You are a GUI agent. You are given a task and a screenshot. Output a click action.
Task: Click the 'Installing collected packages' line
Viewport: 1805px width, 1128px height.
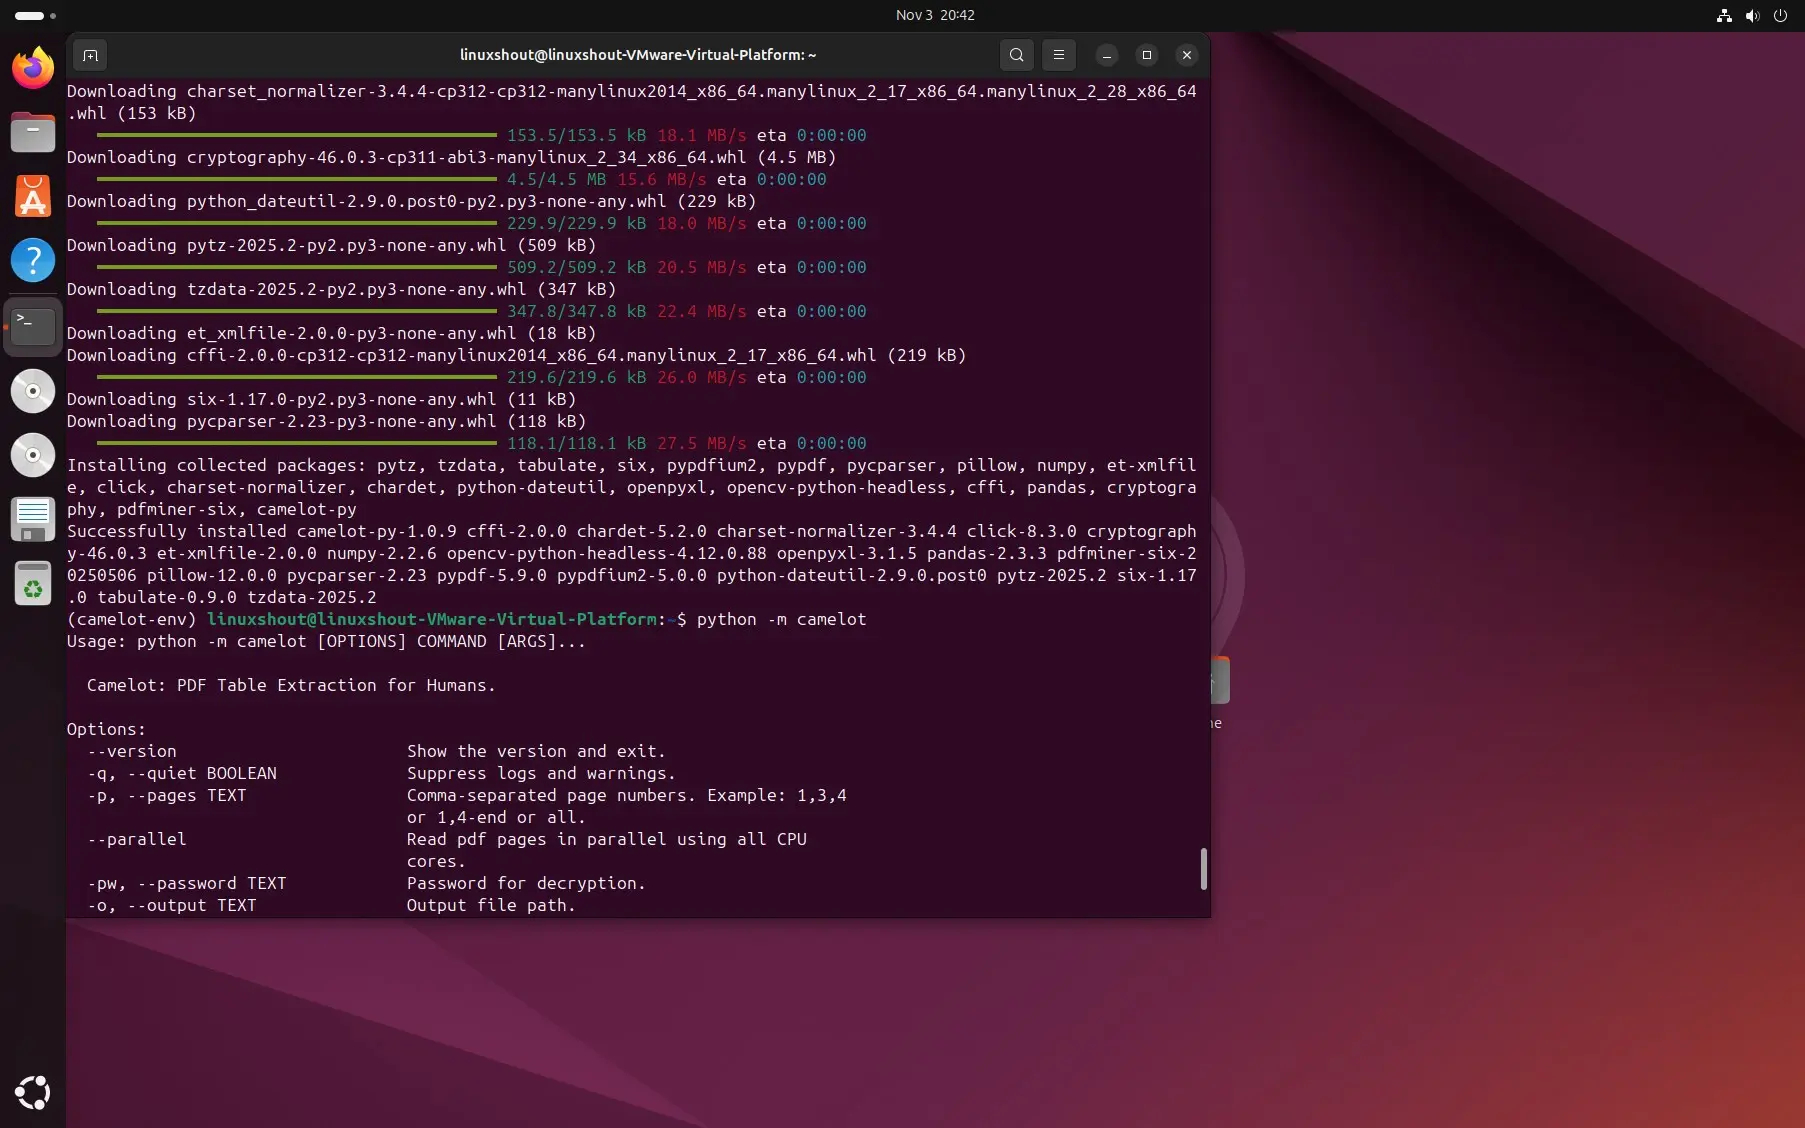pyautogui.click(x=631, y=487)
